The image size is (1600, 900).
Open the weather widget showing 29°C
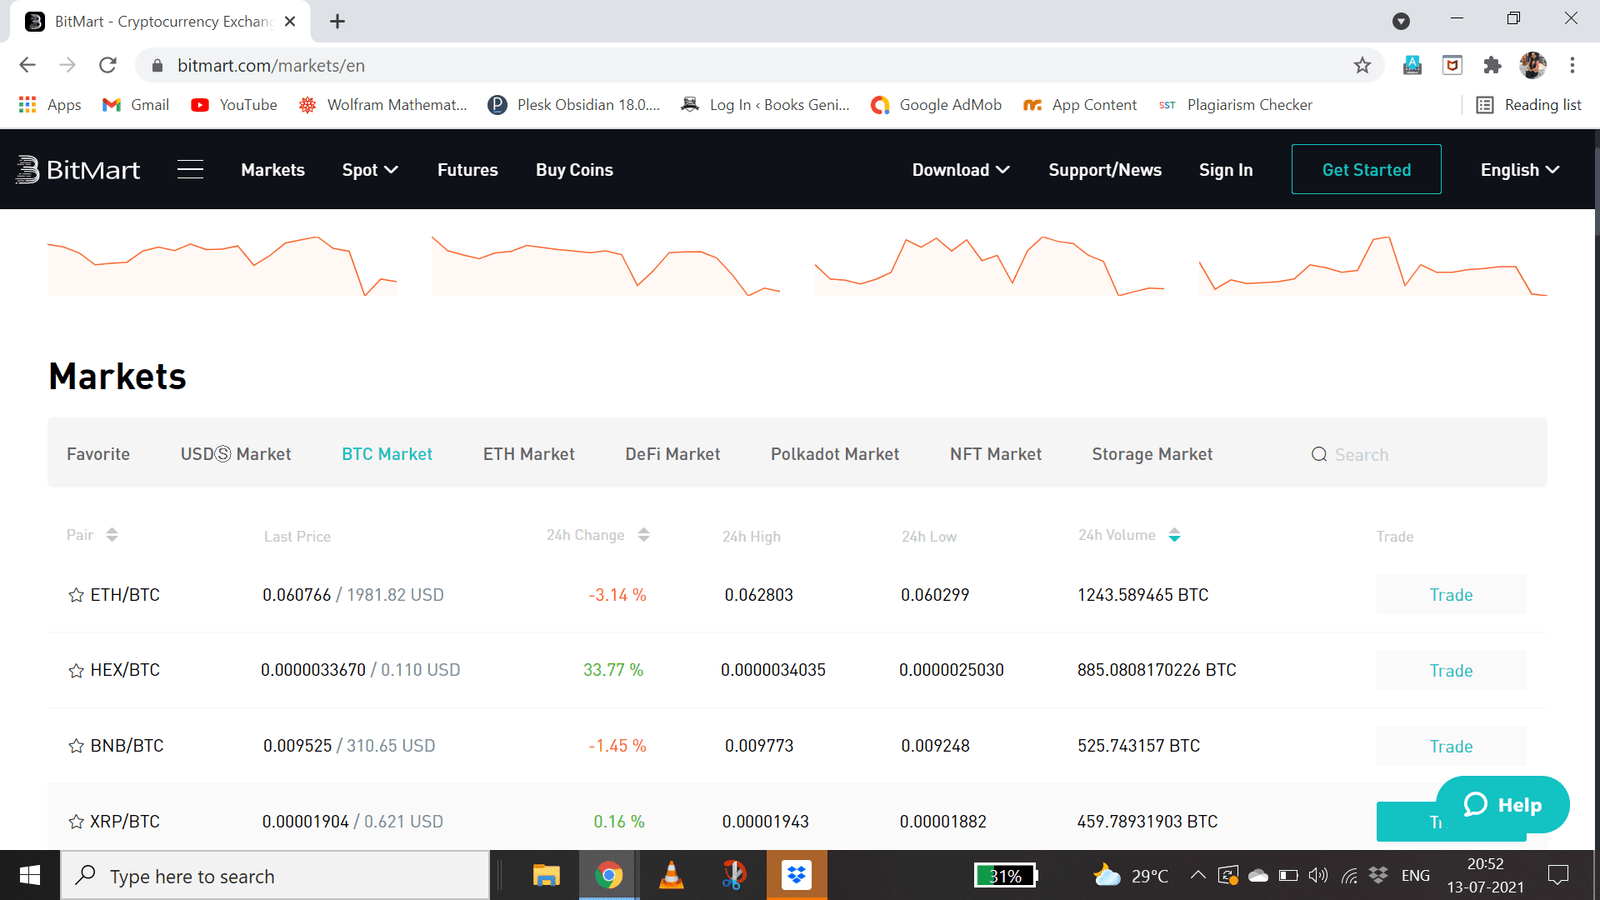click(1131, 876)
